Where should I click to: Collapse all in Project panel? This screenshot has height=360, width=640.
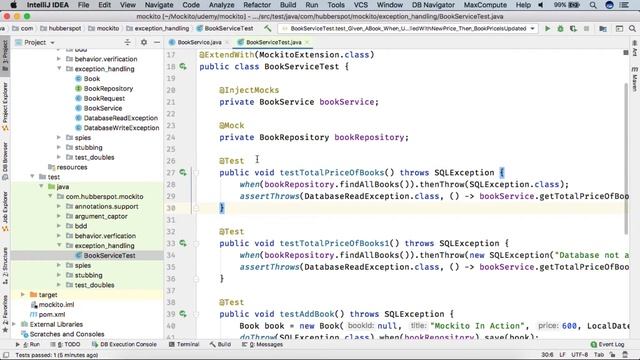coord(127,42)
